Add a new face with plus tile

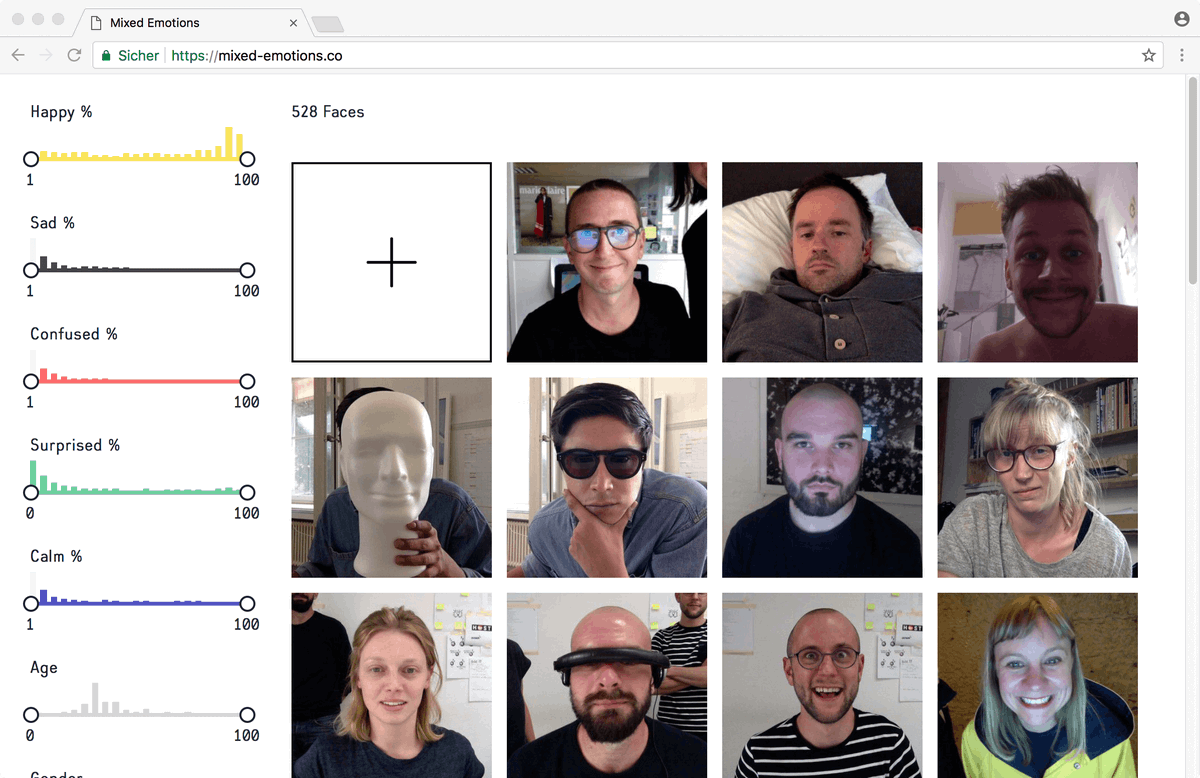click(391, 262)
